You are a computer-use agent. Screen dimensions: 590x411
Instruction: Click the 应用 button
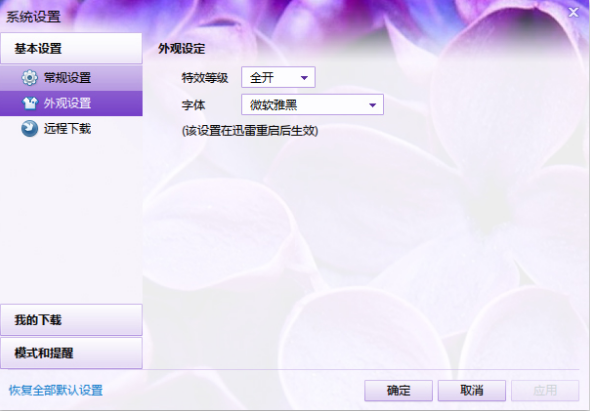pyautogui.click(x=545, y=391)
